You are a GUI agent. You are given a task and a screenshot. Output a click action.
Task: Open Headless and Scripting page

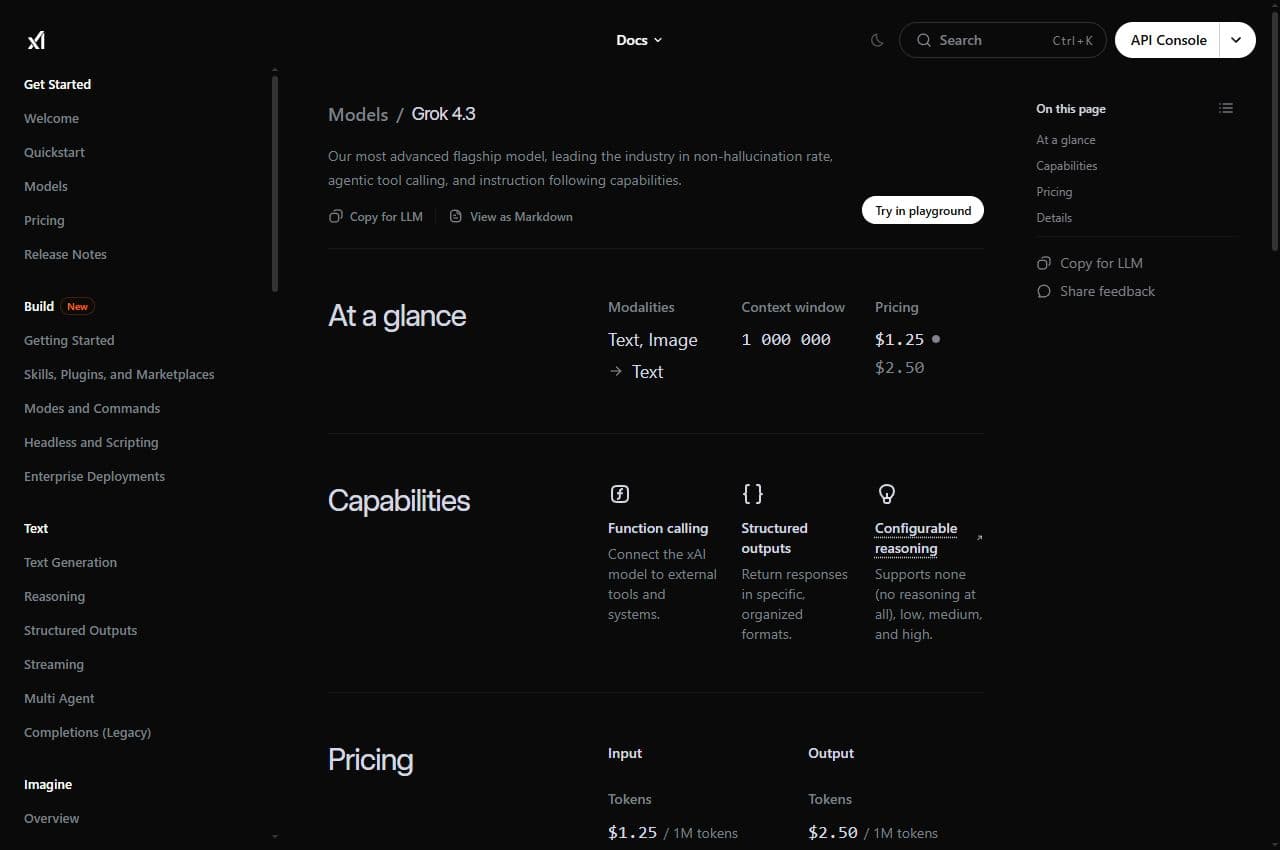[91, 442]
